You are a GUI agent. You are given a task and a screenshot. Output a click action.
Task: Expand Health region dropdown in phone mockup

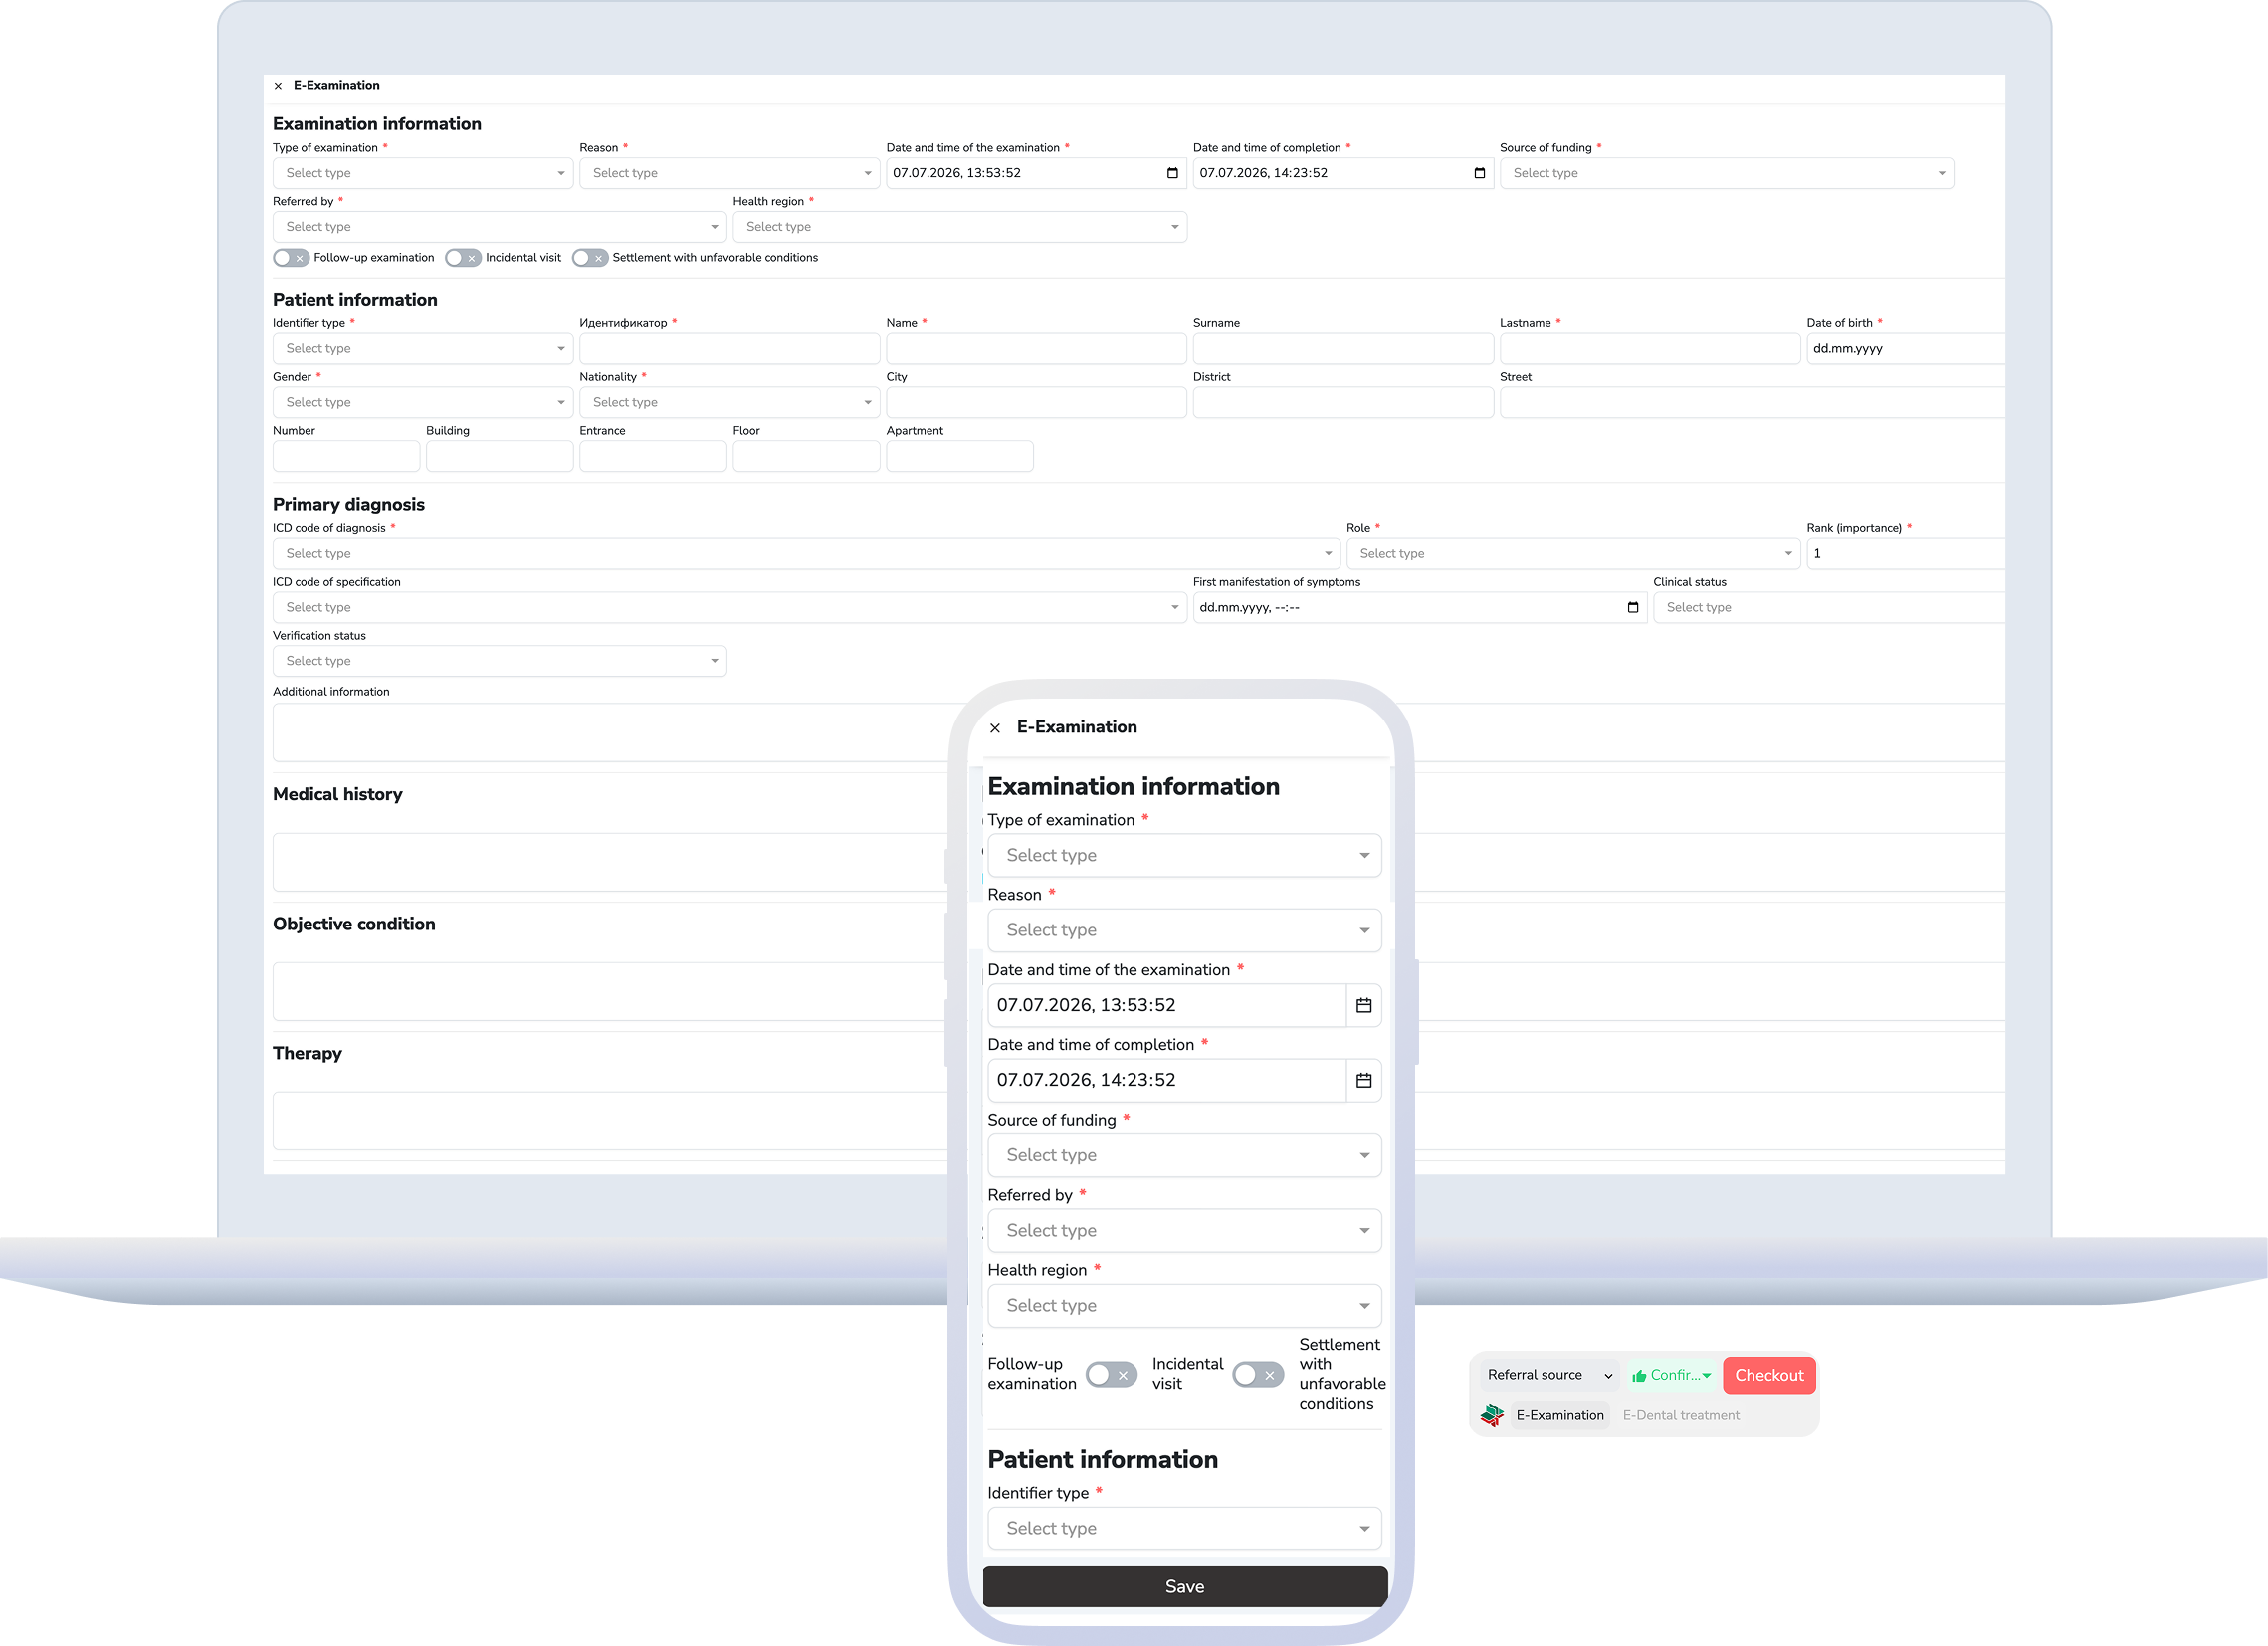(x=1184, y=1305)
